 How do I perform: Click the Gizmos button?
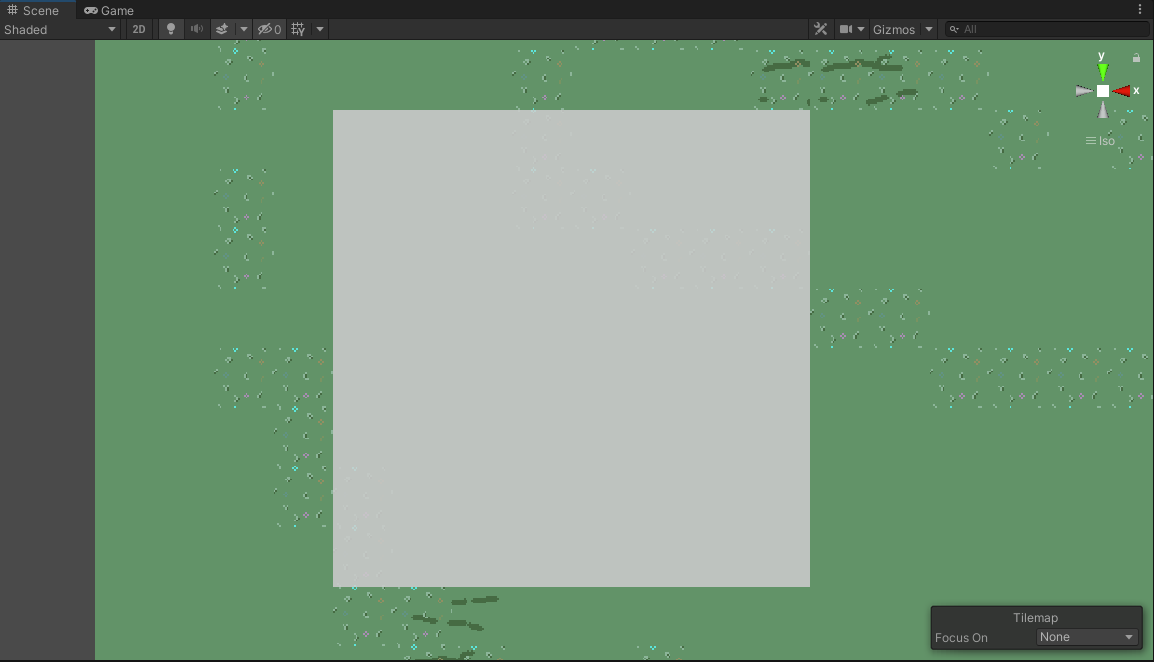click(x=894, y=29)
